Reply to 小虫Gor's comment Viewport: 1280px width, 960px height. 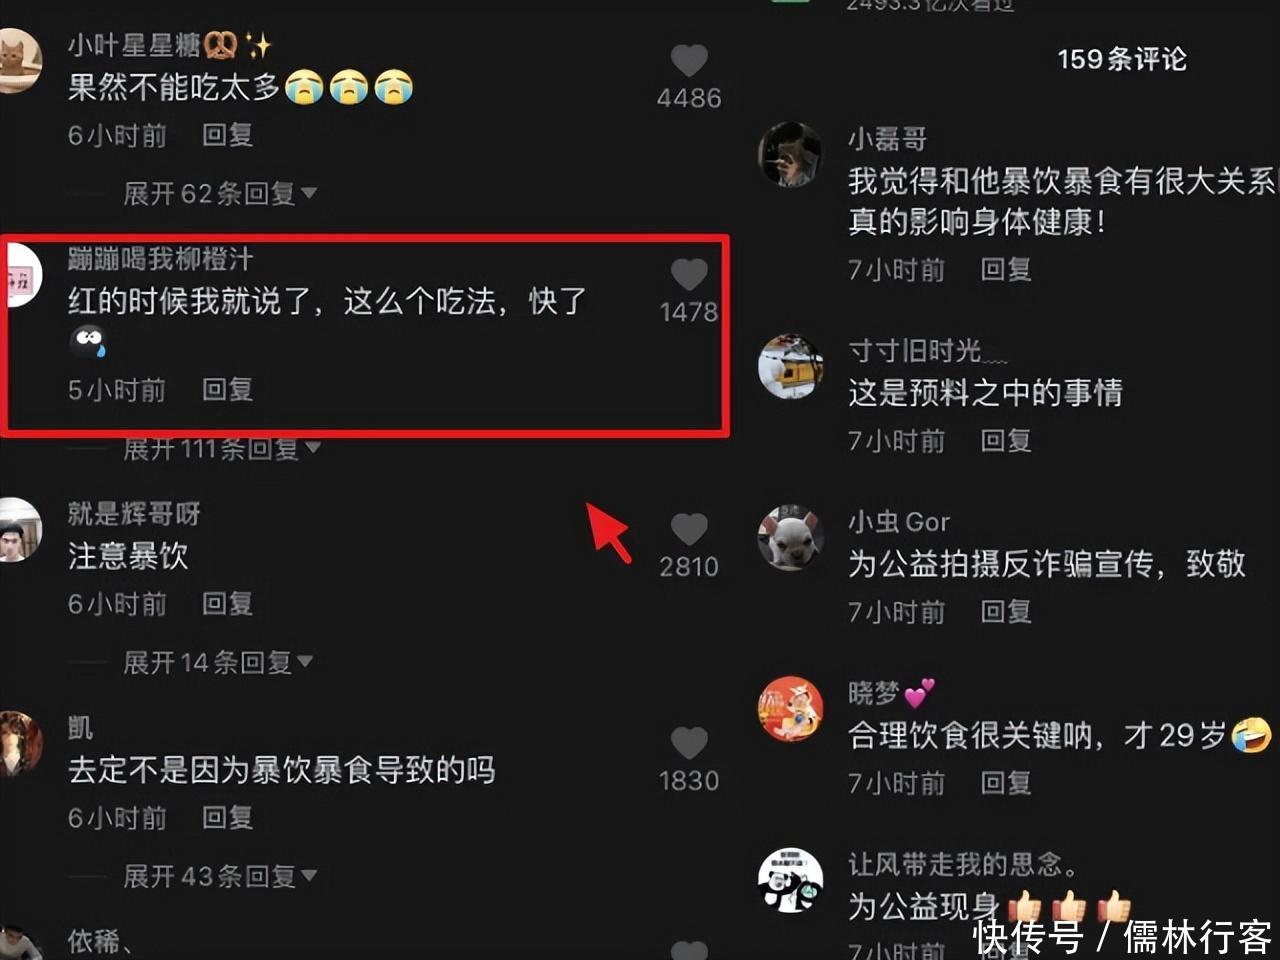click(1006, 612)
